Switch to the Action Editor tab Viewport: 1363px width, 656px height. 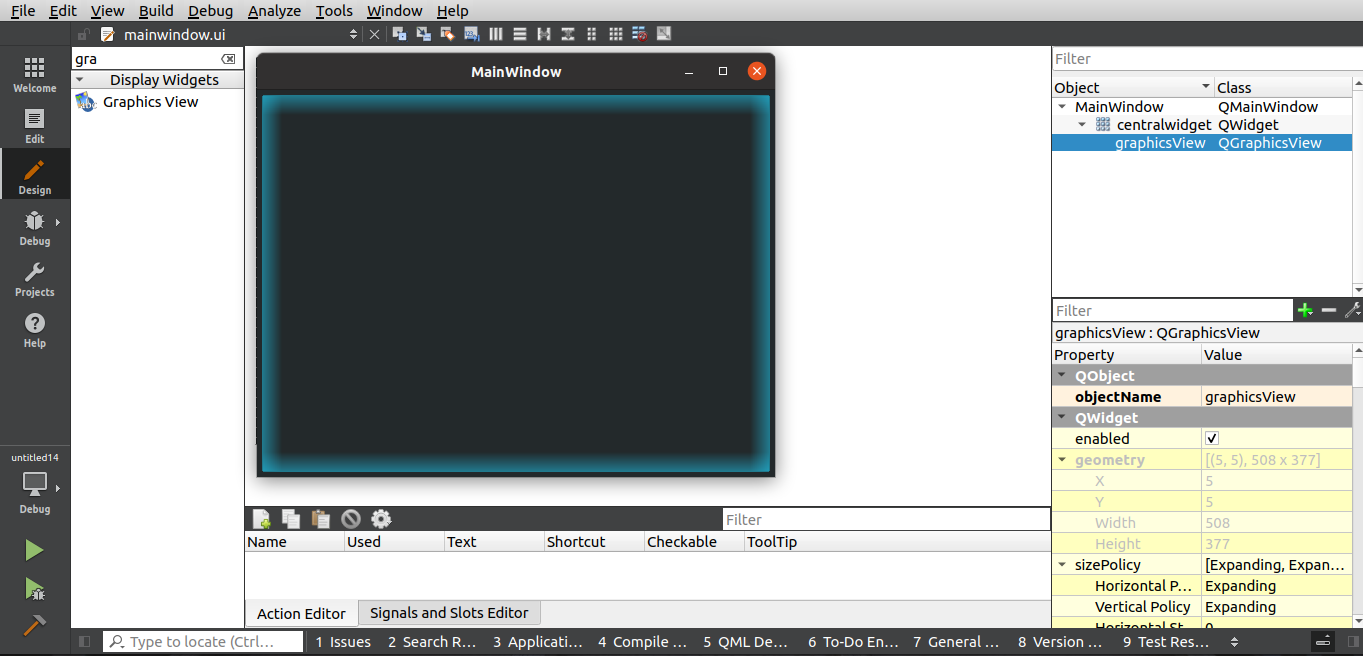[x=301, y=614]
